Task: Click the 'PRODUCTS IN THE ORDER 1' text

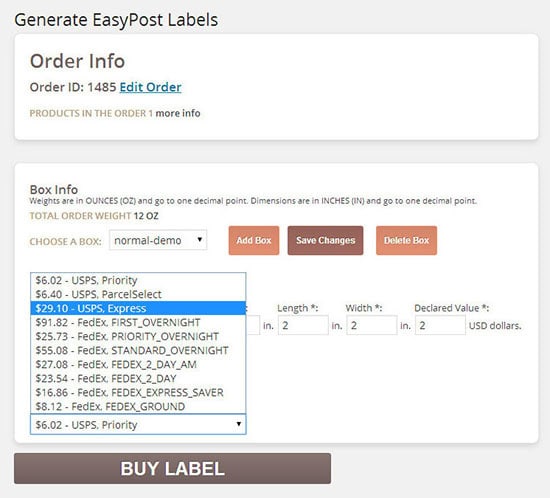Action: click(91, 113)
